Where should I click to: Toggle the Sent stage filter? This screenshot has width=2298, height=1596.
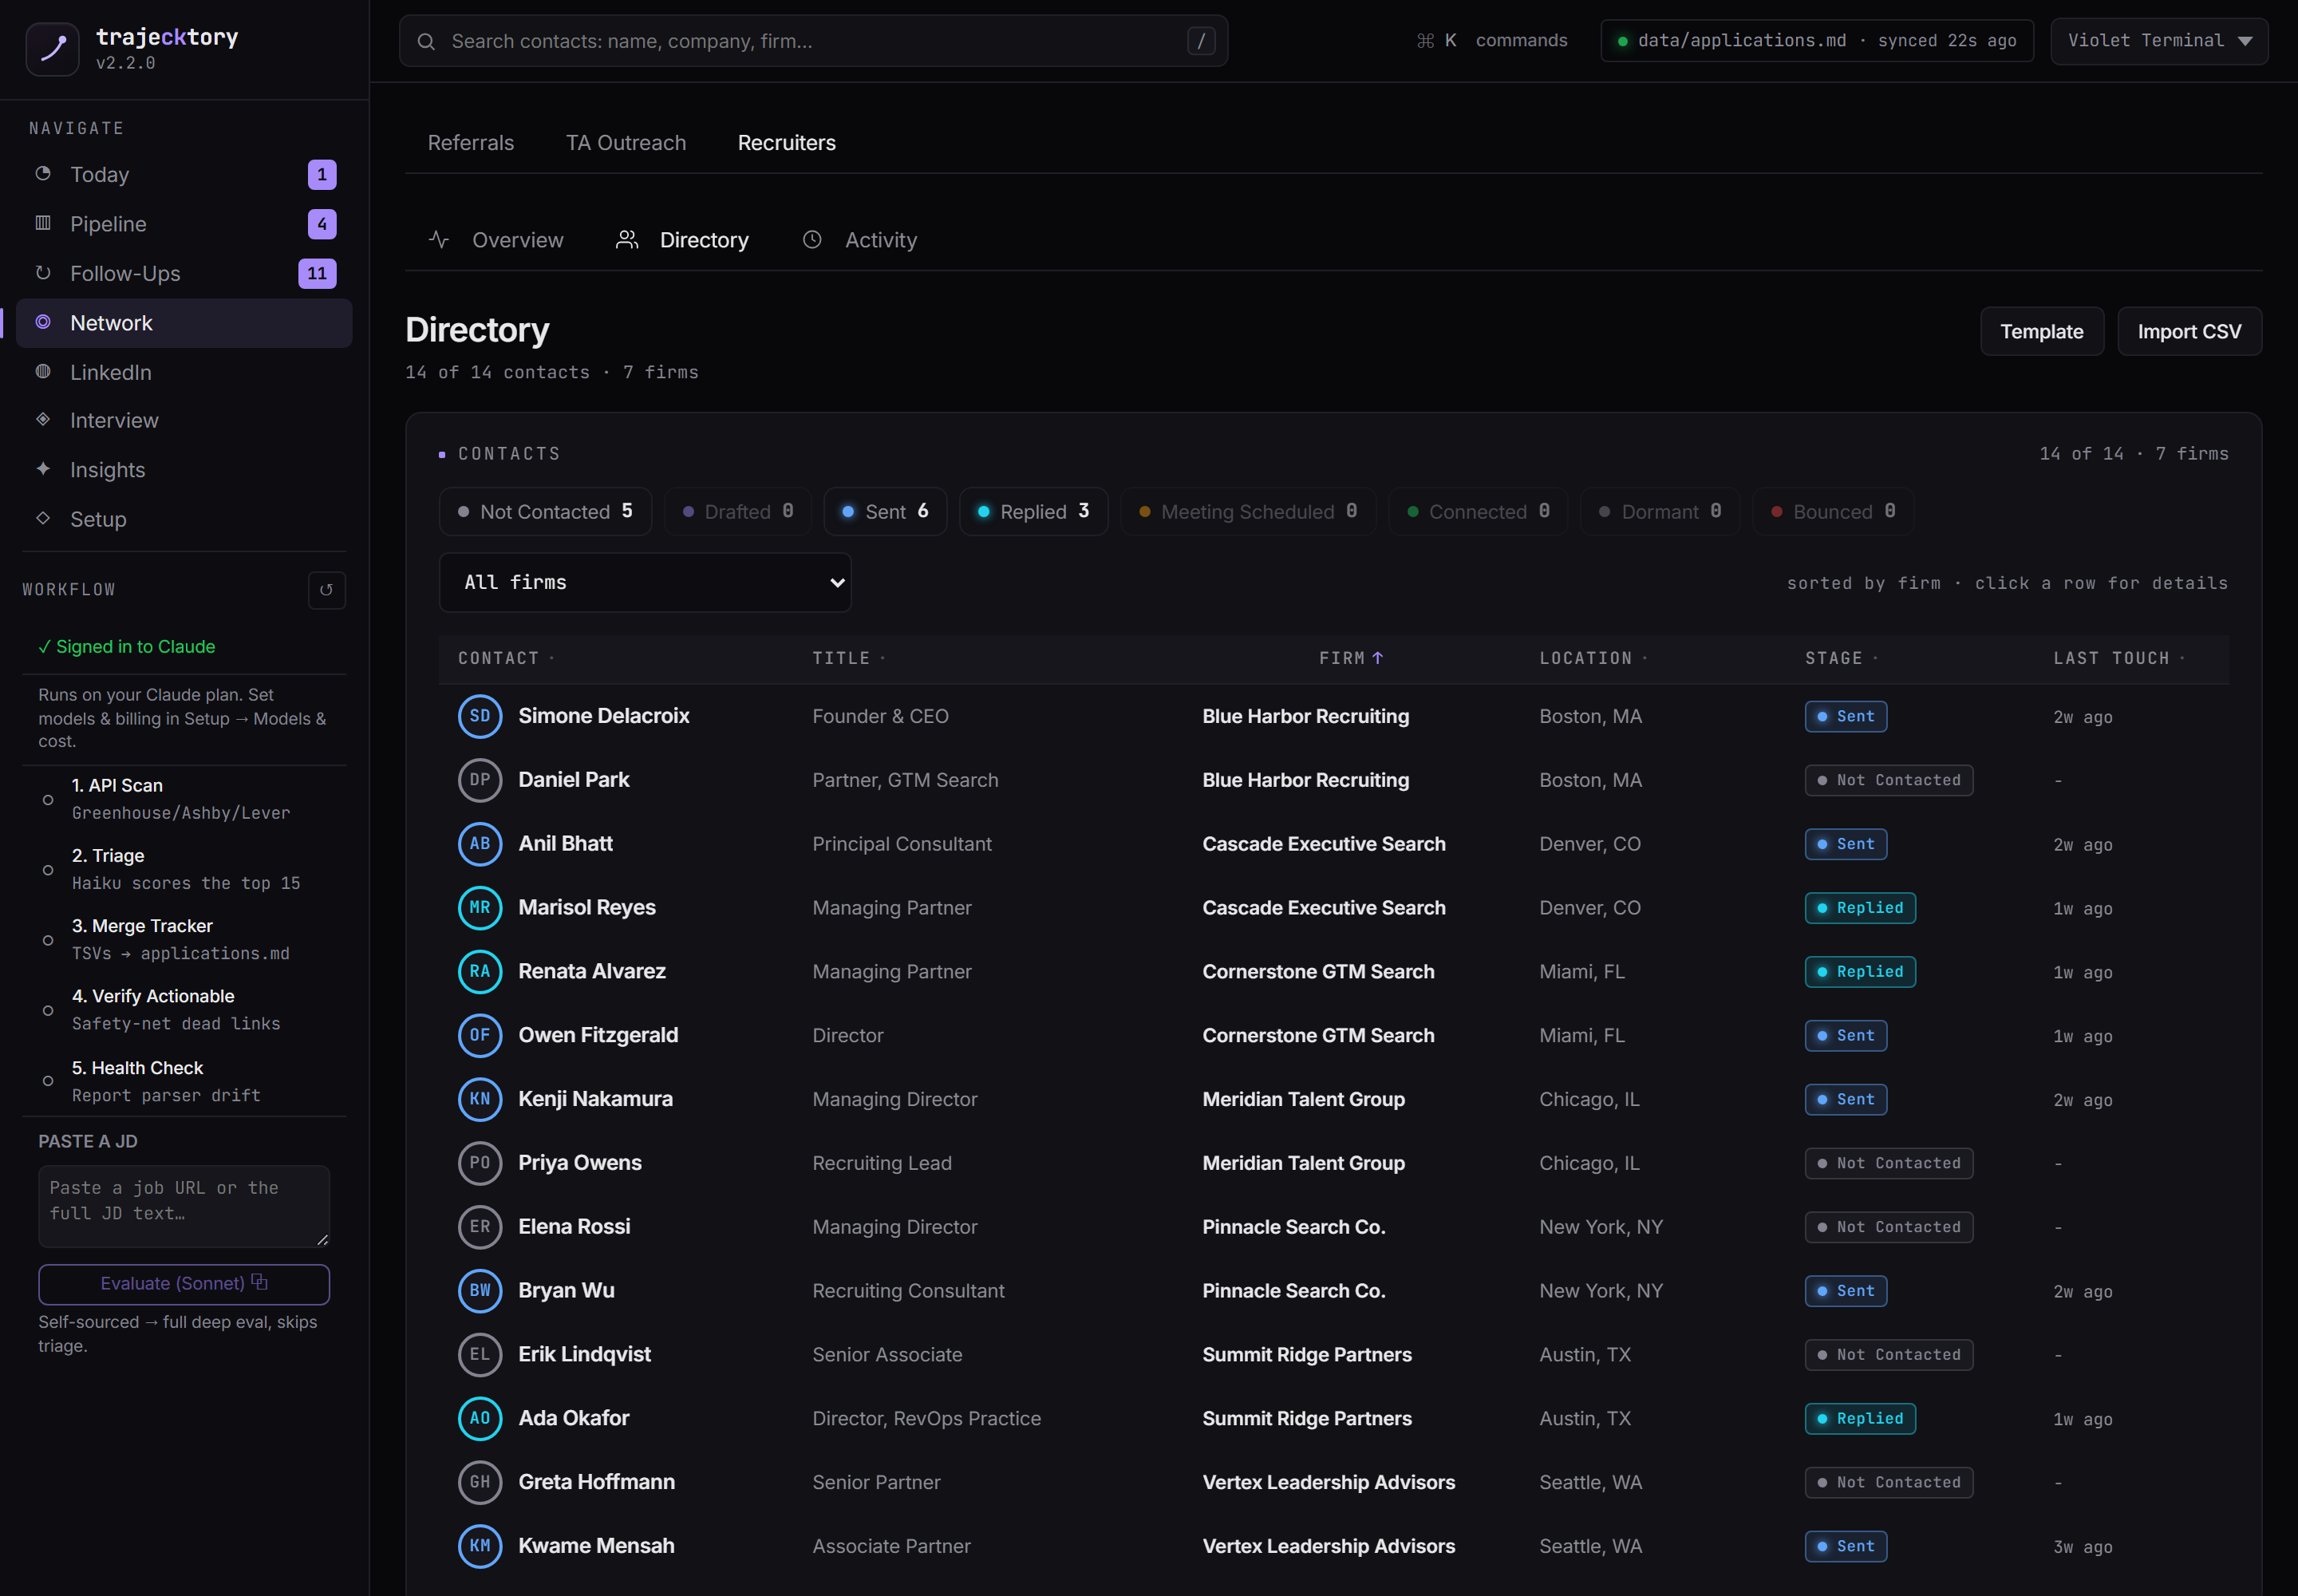(x=885, y=511)
